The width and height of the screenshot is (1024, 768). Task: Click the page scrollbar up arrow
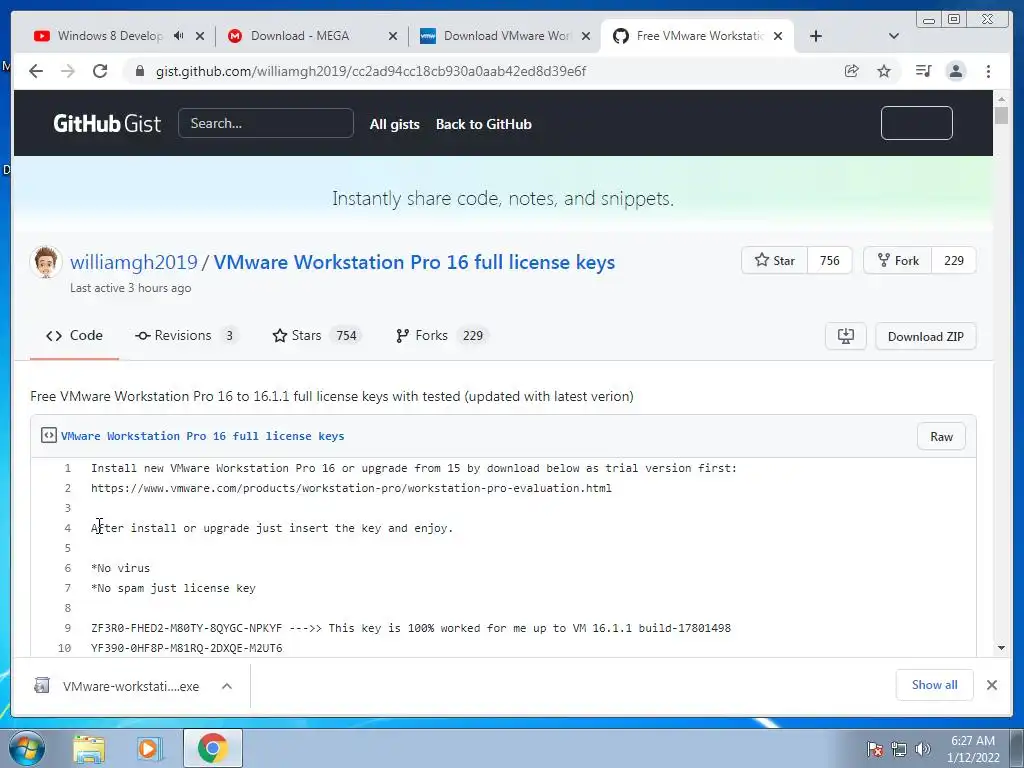[1001, 99]
